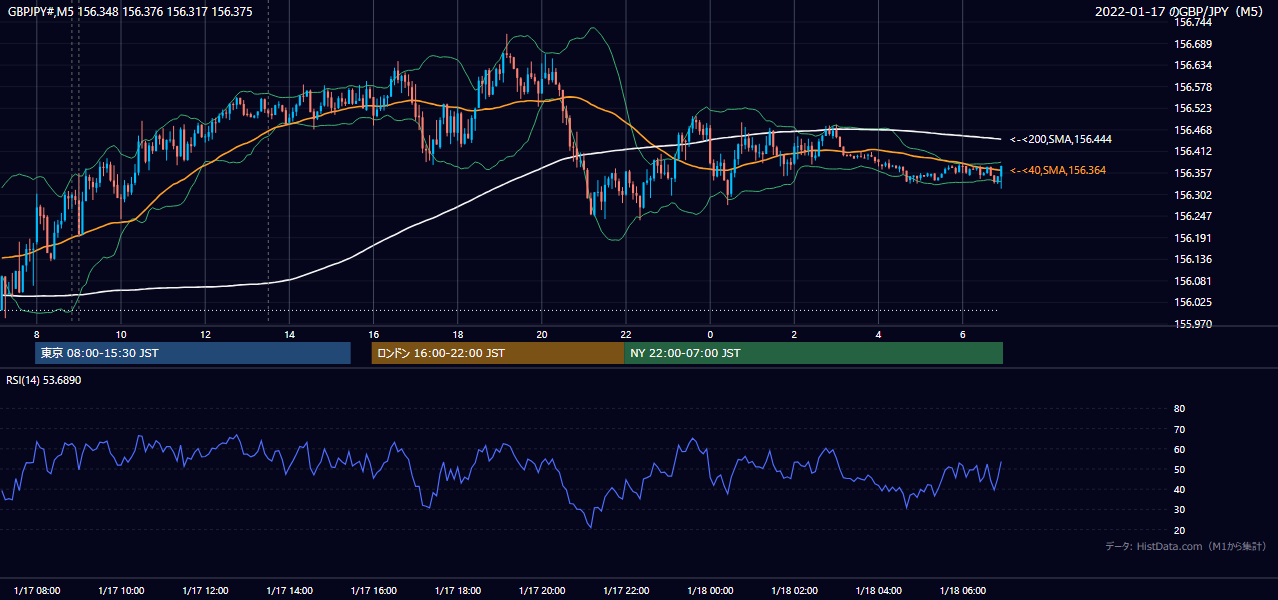This screenshot has height=600, width=1278.
Task: Click price axis label 156.247
Action: (1193, 216)
